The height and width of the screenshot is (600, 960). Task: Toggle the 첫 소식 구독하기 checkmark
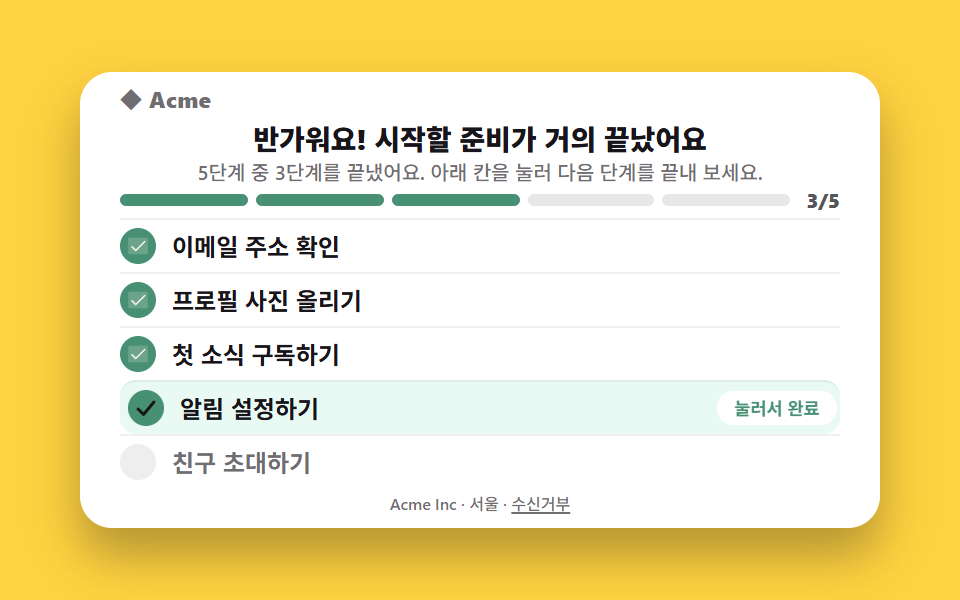pos(138,354)
